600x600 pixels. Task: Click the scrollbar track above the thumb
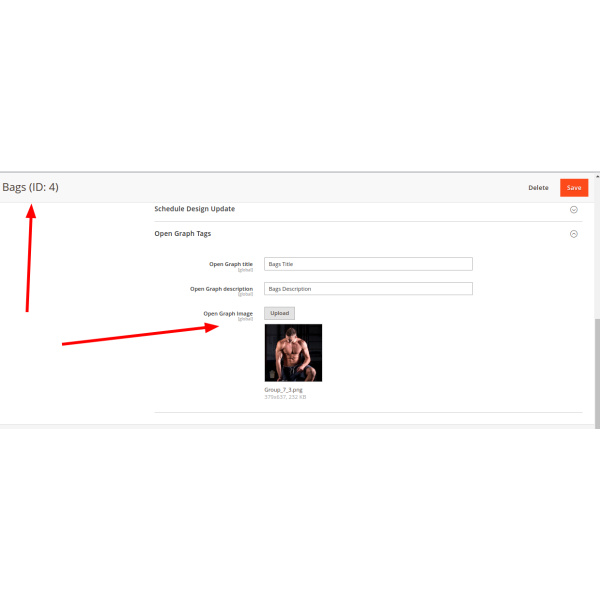click(597, 249)
